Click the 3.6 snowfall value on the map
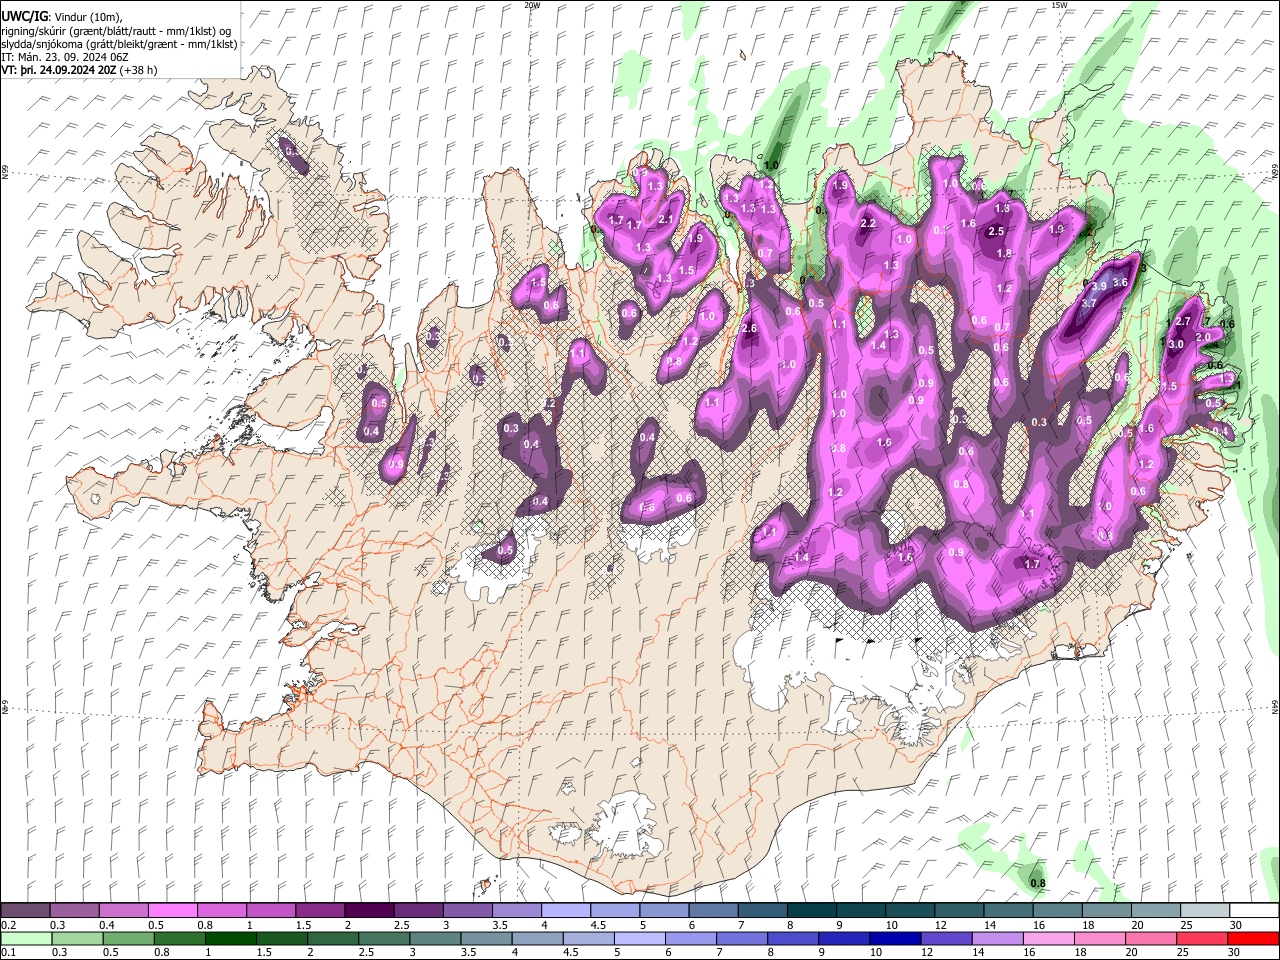This screenshot has width=1280, height=960. [1120, 283]
